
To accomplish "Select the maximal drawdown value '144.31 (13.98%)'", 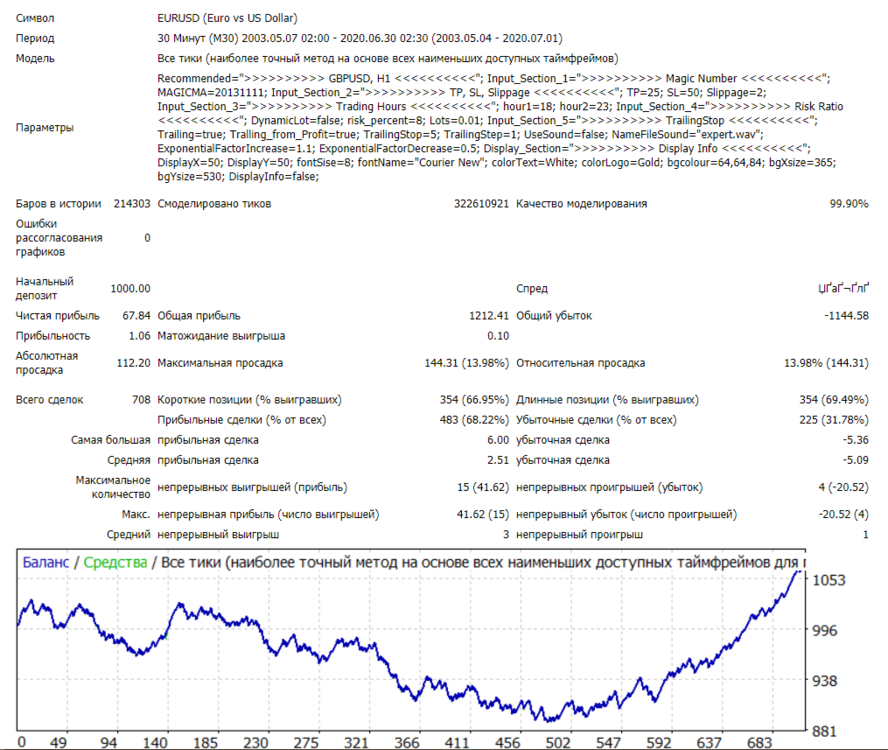I will (x=467, y=363).
